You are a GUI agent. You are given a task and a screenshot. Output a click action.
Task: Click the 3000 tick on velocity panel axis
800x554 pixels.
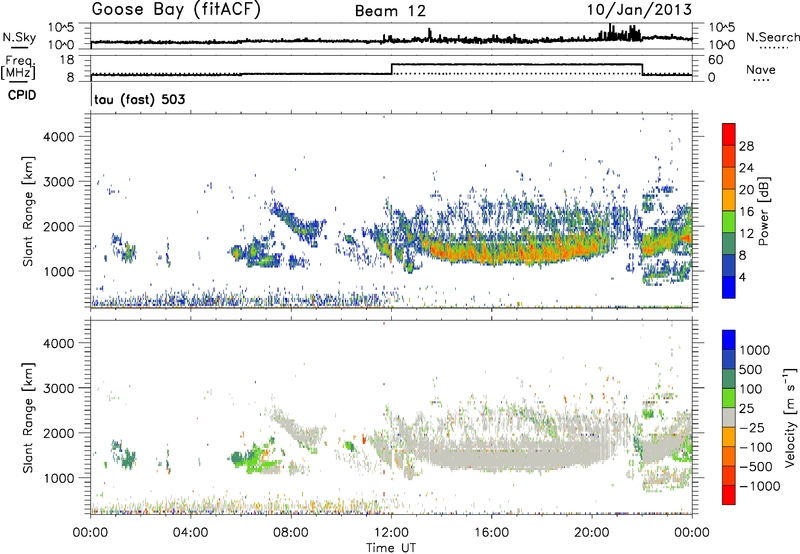(x=59, y=388)
